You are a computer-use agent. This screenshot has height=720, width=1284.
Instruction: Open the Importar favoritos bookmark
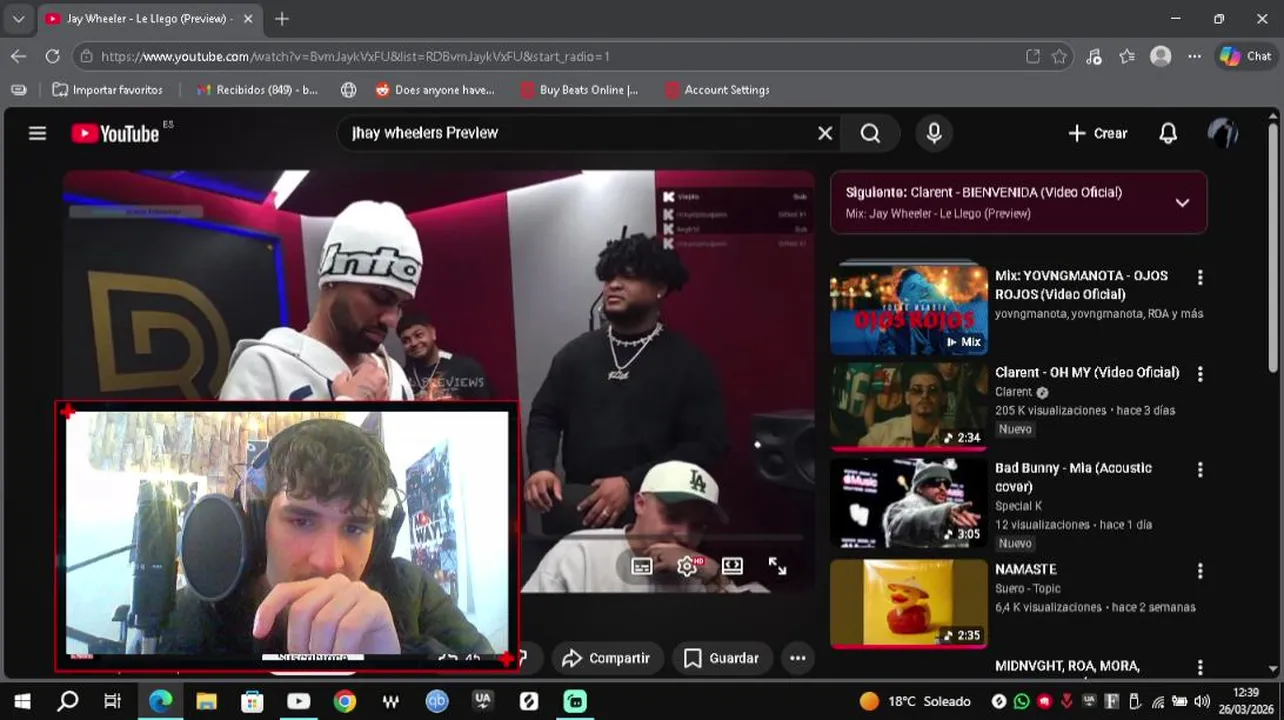pos(107,90)
